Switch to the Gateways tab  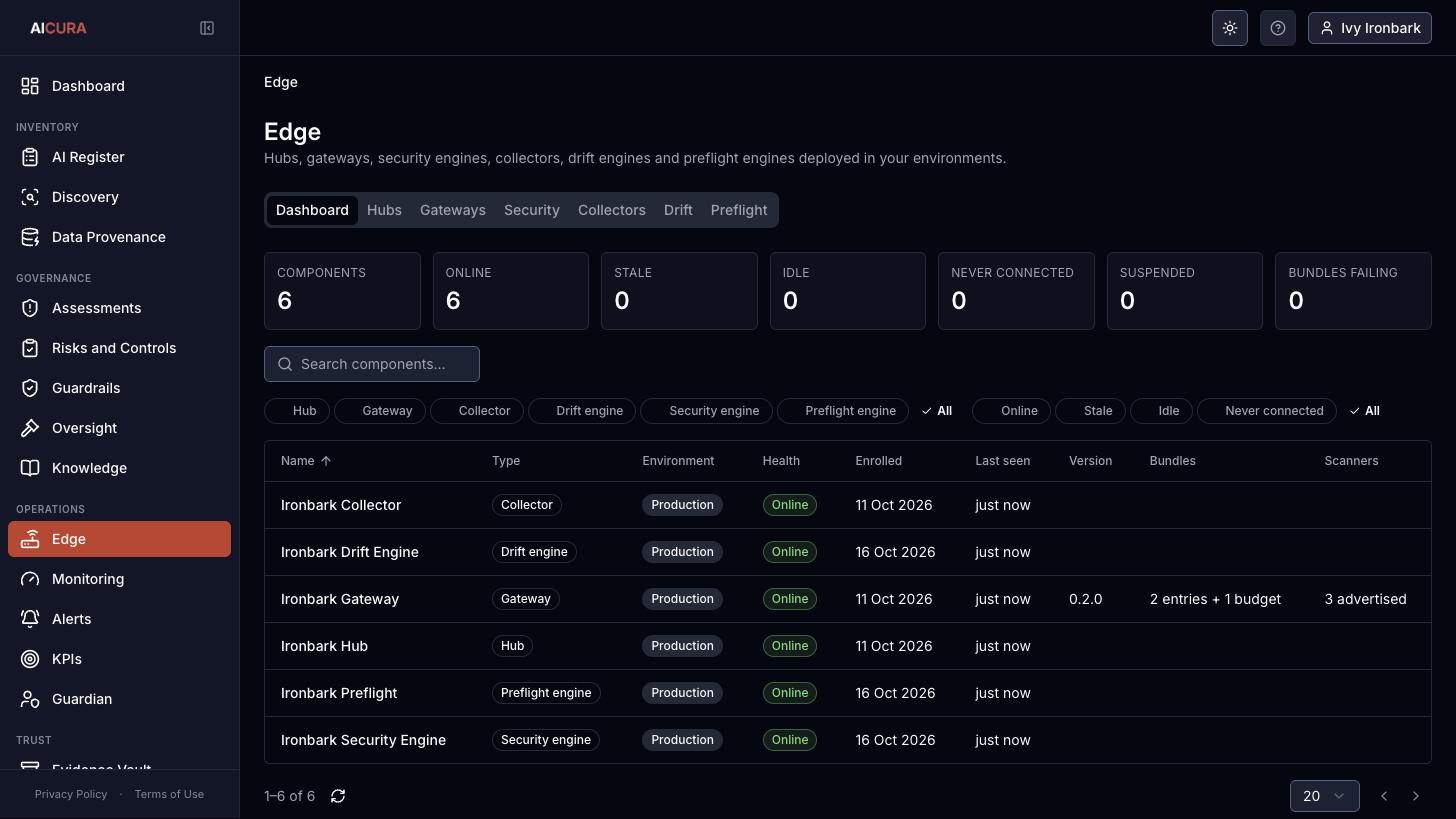coord(453,210)
